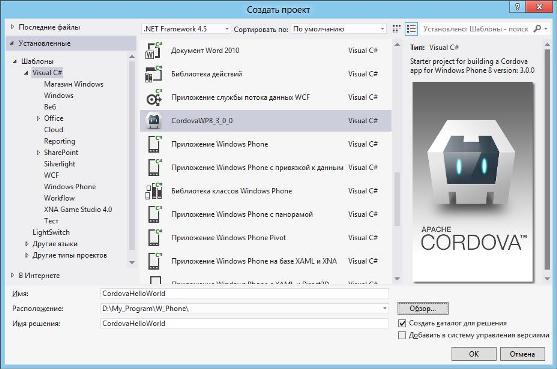The height and width of the screenshot is (369, 557).
Task: Switch to small icons grid view
Action: click(397, 29)
